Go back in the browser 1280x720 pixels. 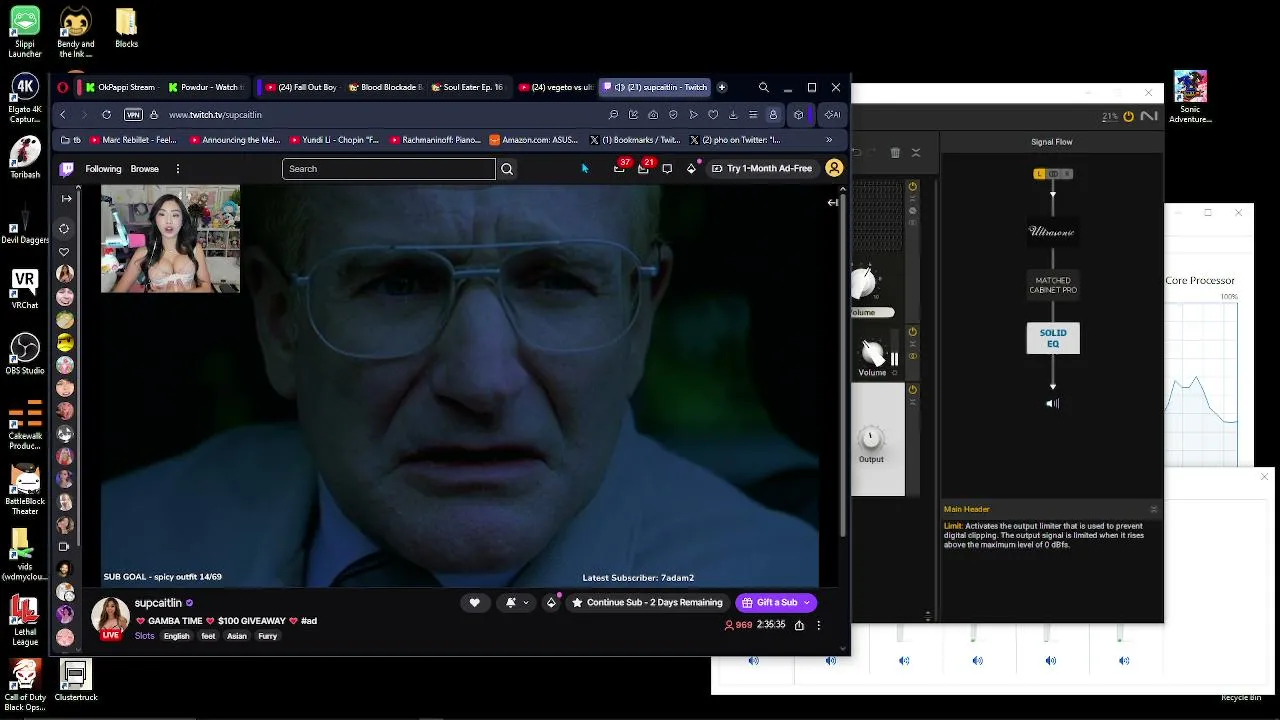63,115
